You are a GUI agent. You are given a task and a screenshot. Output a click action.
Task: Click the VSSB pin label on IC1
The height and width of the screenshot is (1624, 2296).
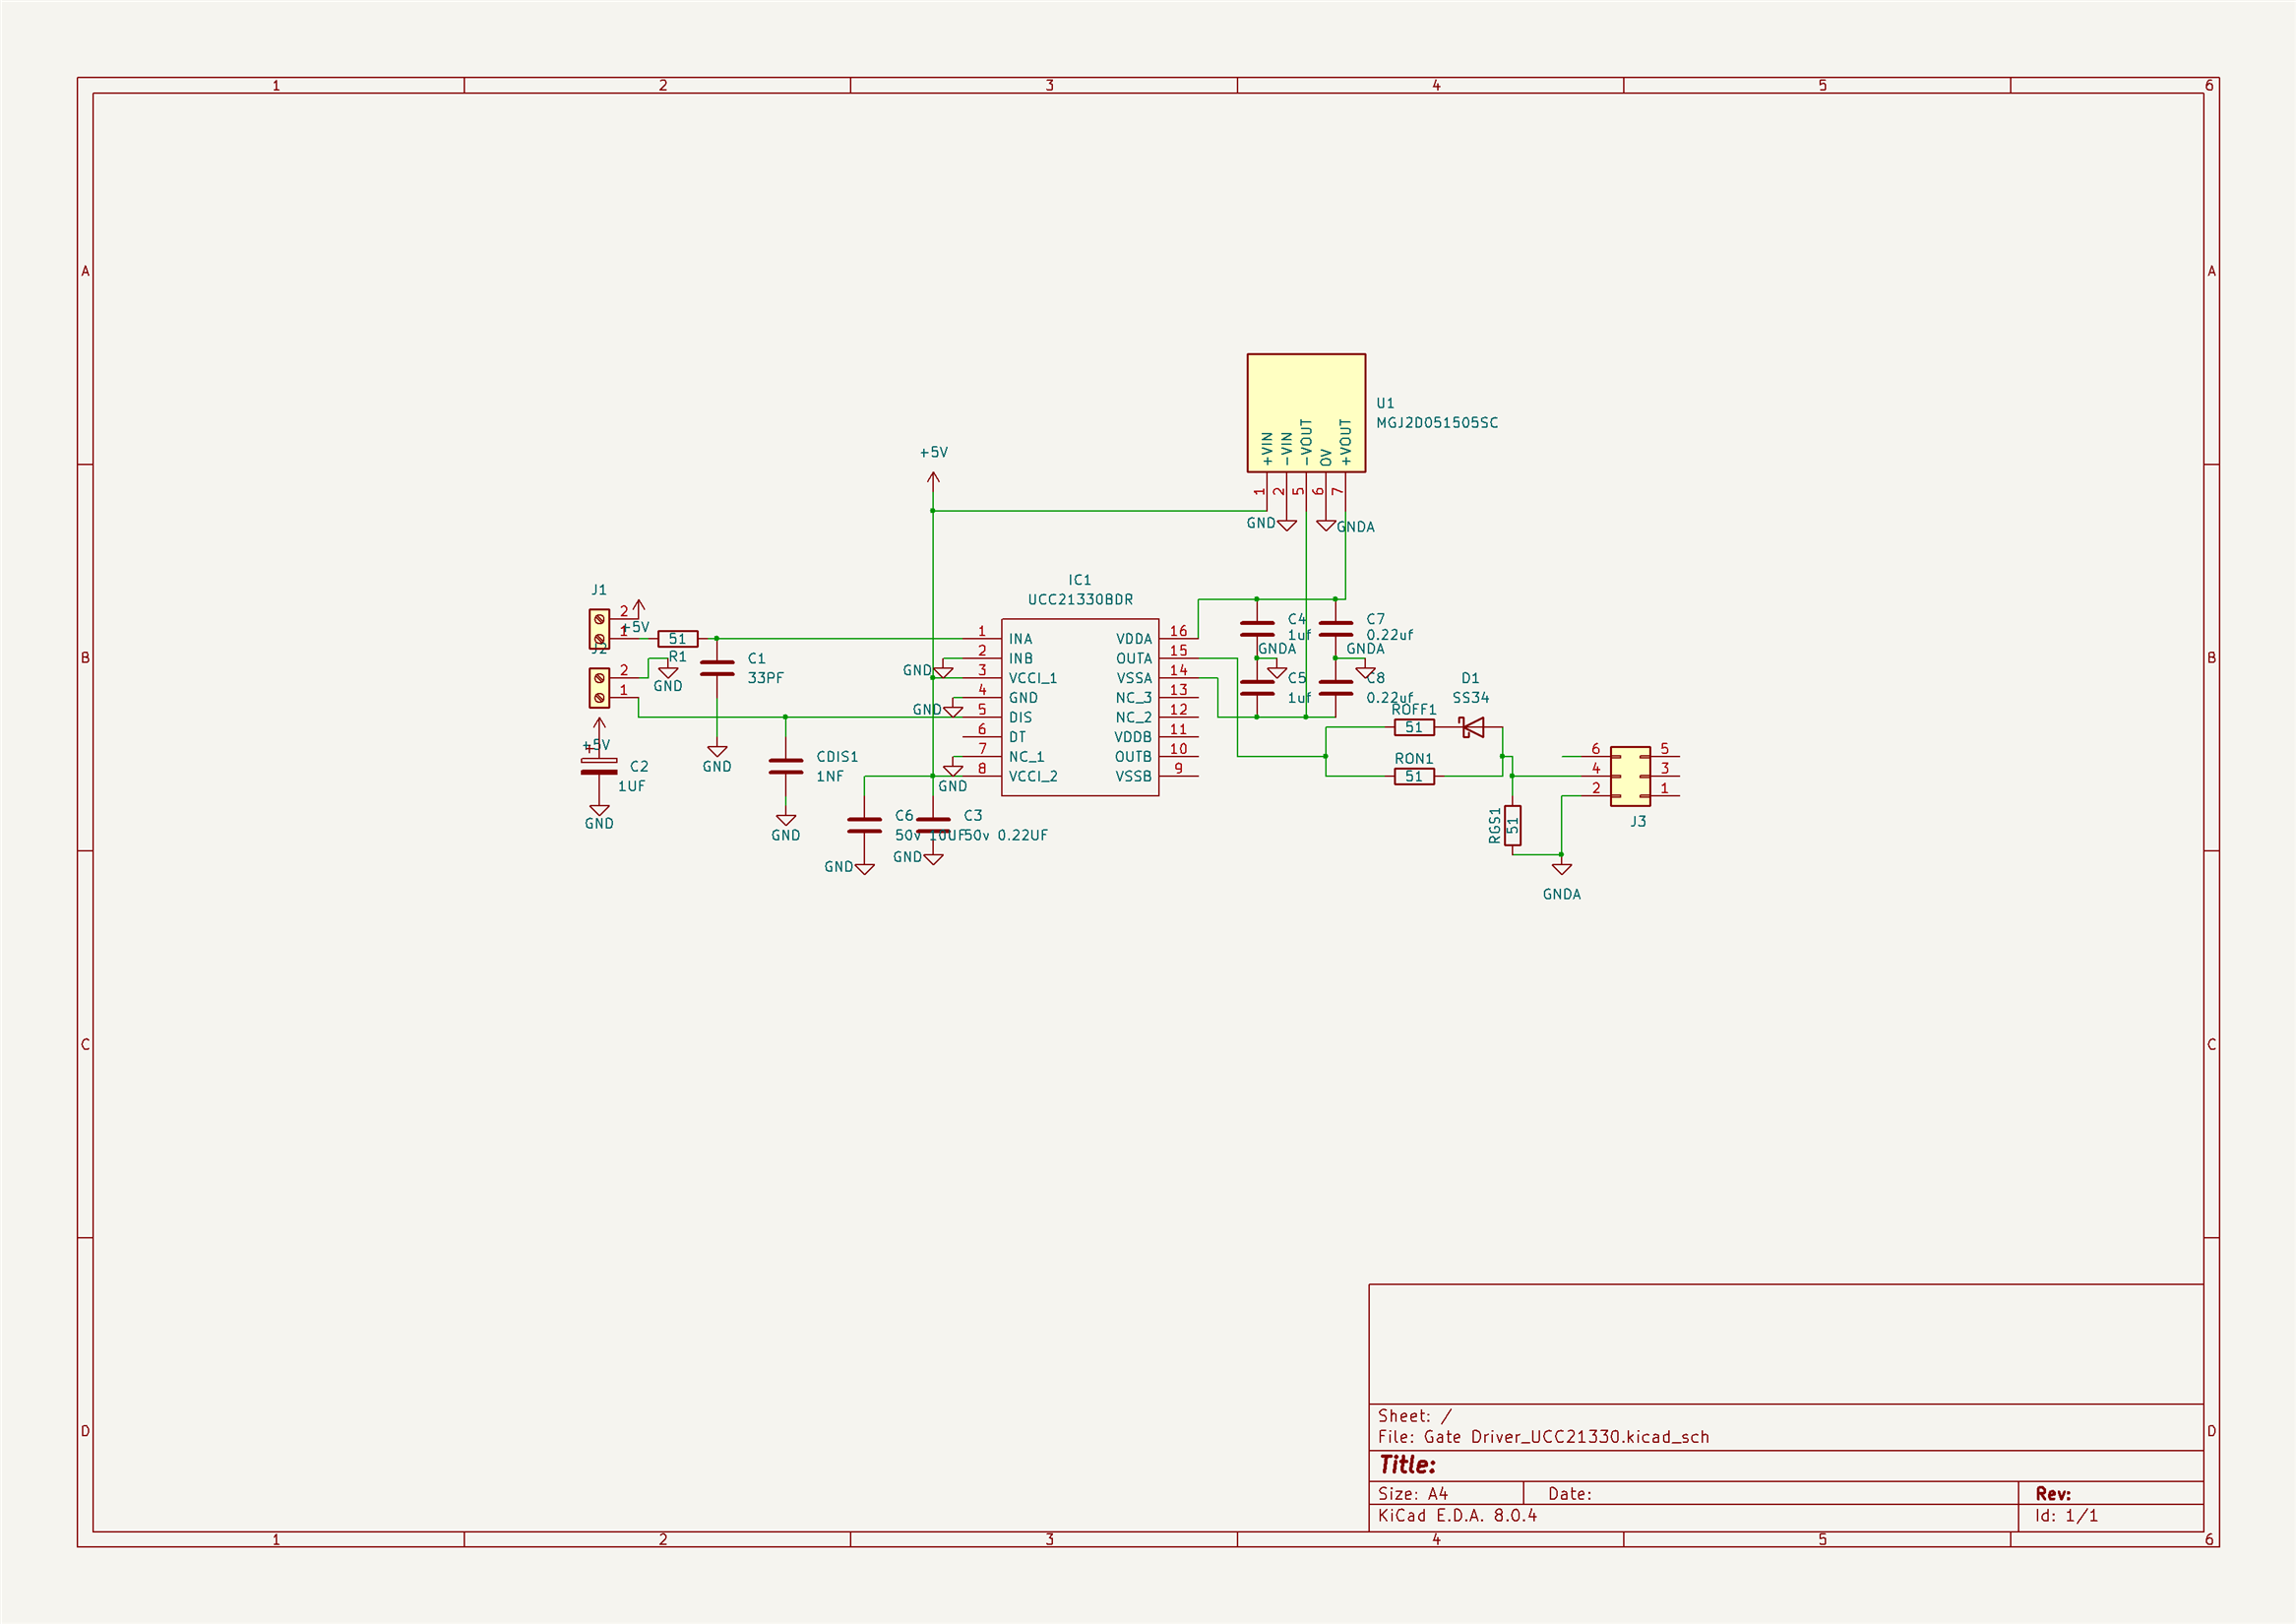pos(1134,776)
